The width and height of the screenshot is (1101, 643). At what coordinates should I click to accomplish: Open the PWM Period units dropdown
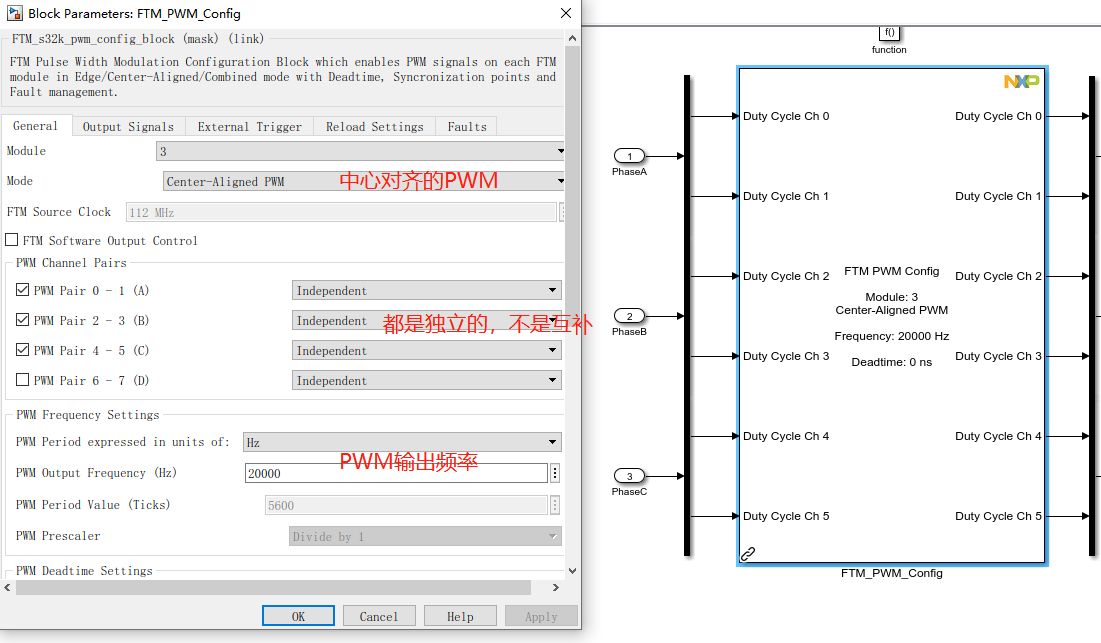pos(554,441)
